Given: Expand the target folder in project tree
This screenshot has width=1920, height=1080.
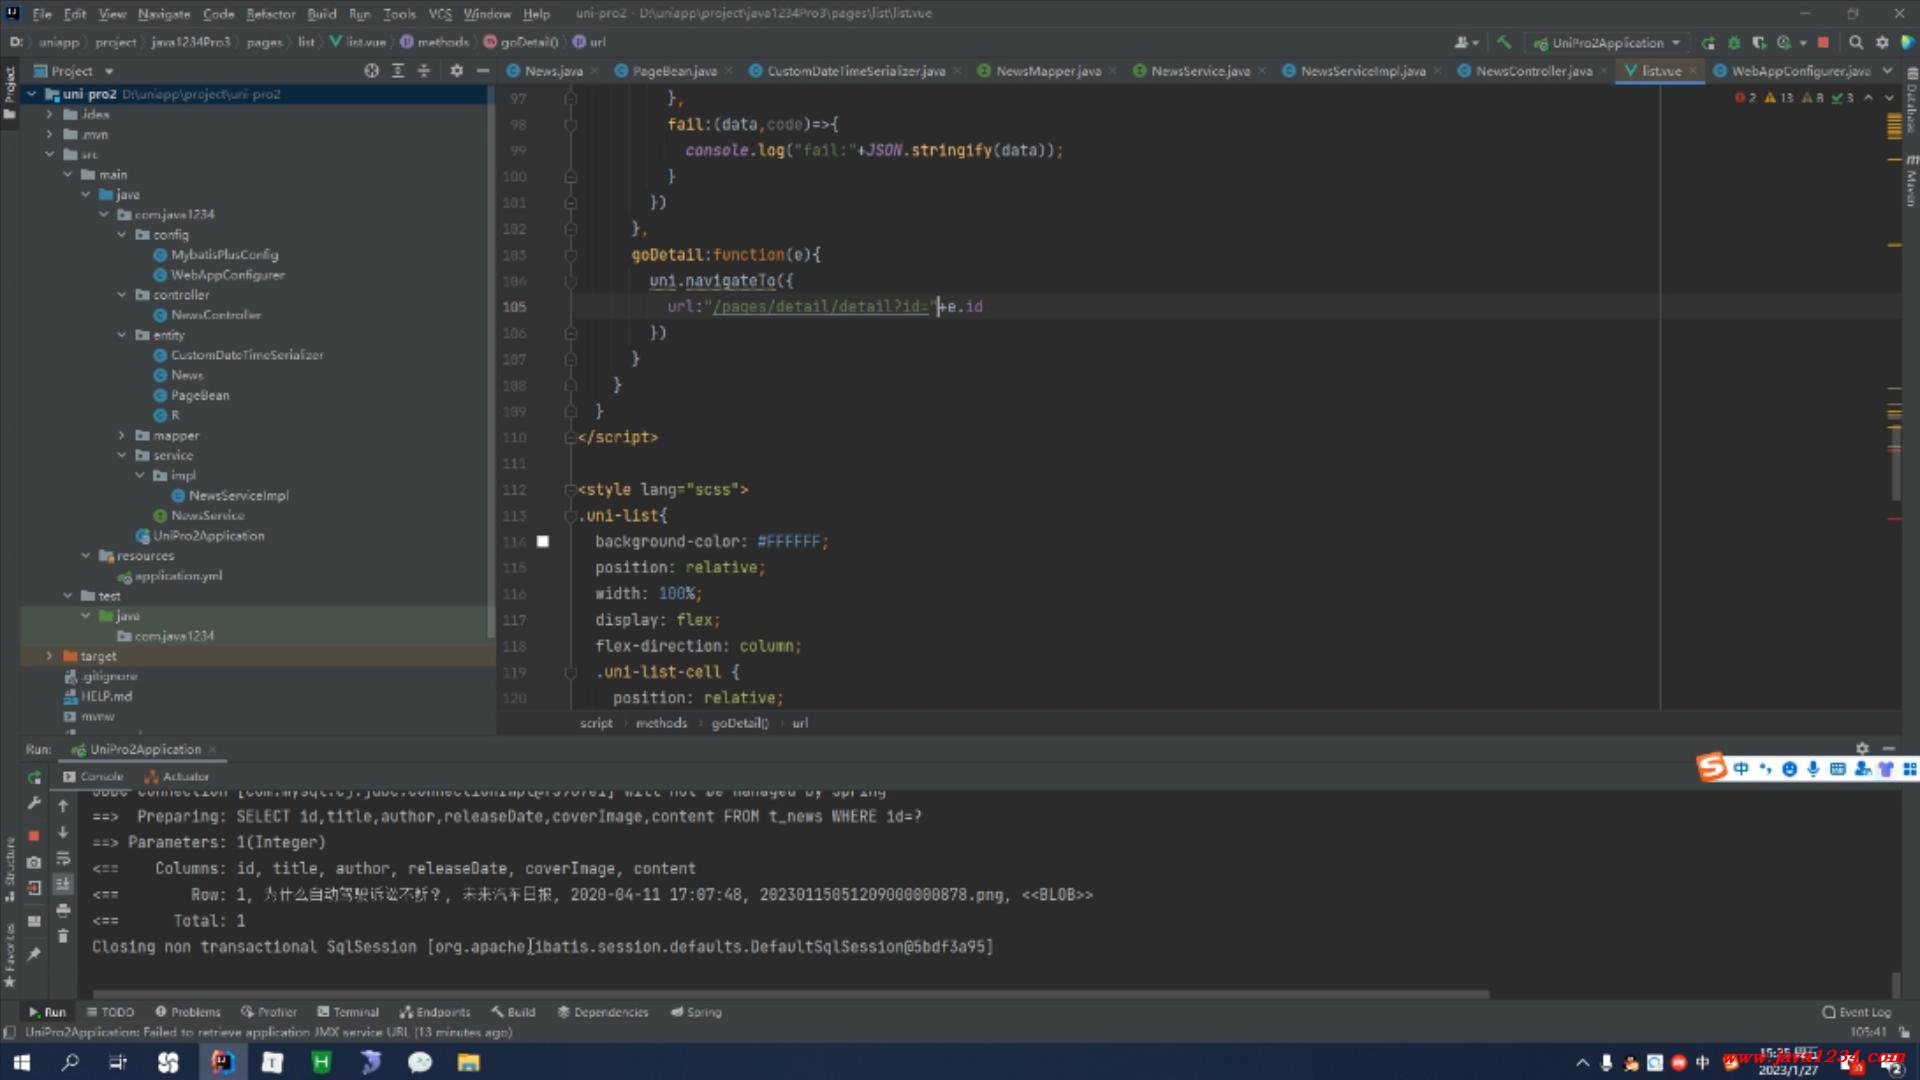Looking at the screenshot, I should (49, 656).
